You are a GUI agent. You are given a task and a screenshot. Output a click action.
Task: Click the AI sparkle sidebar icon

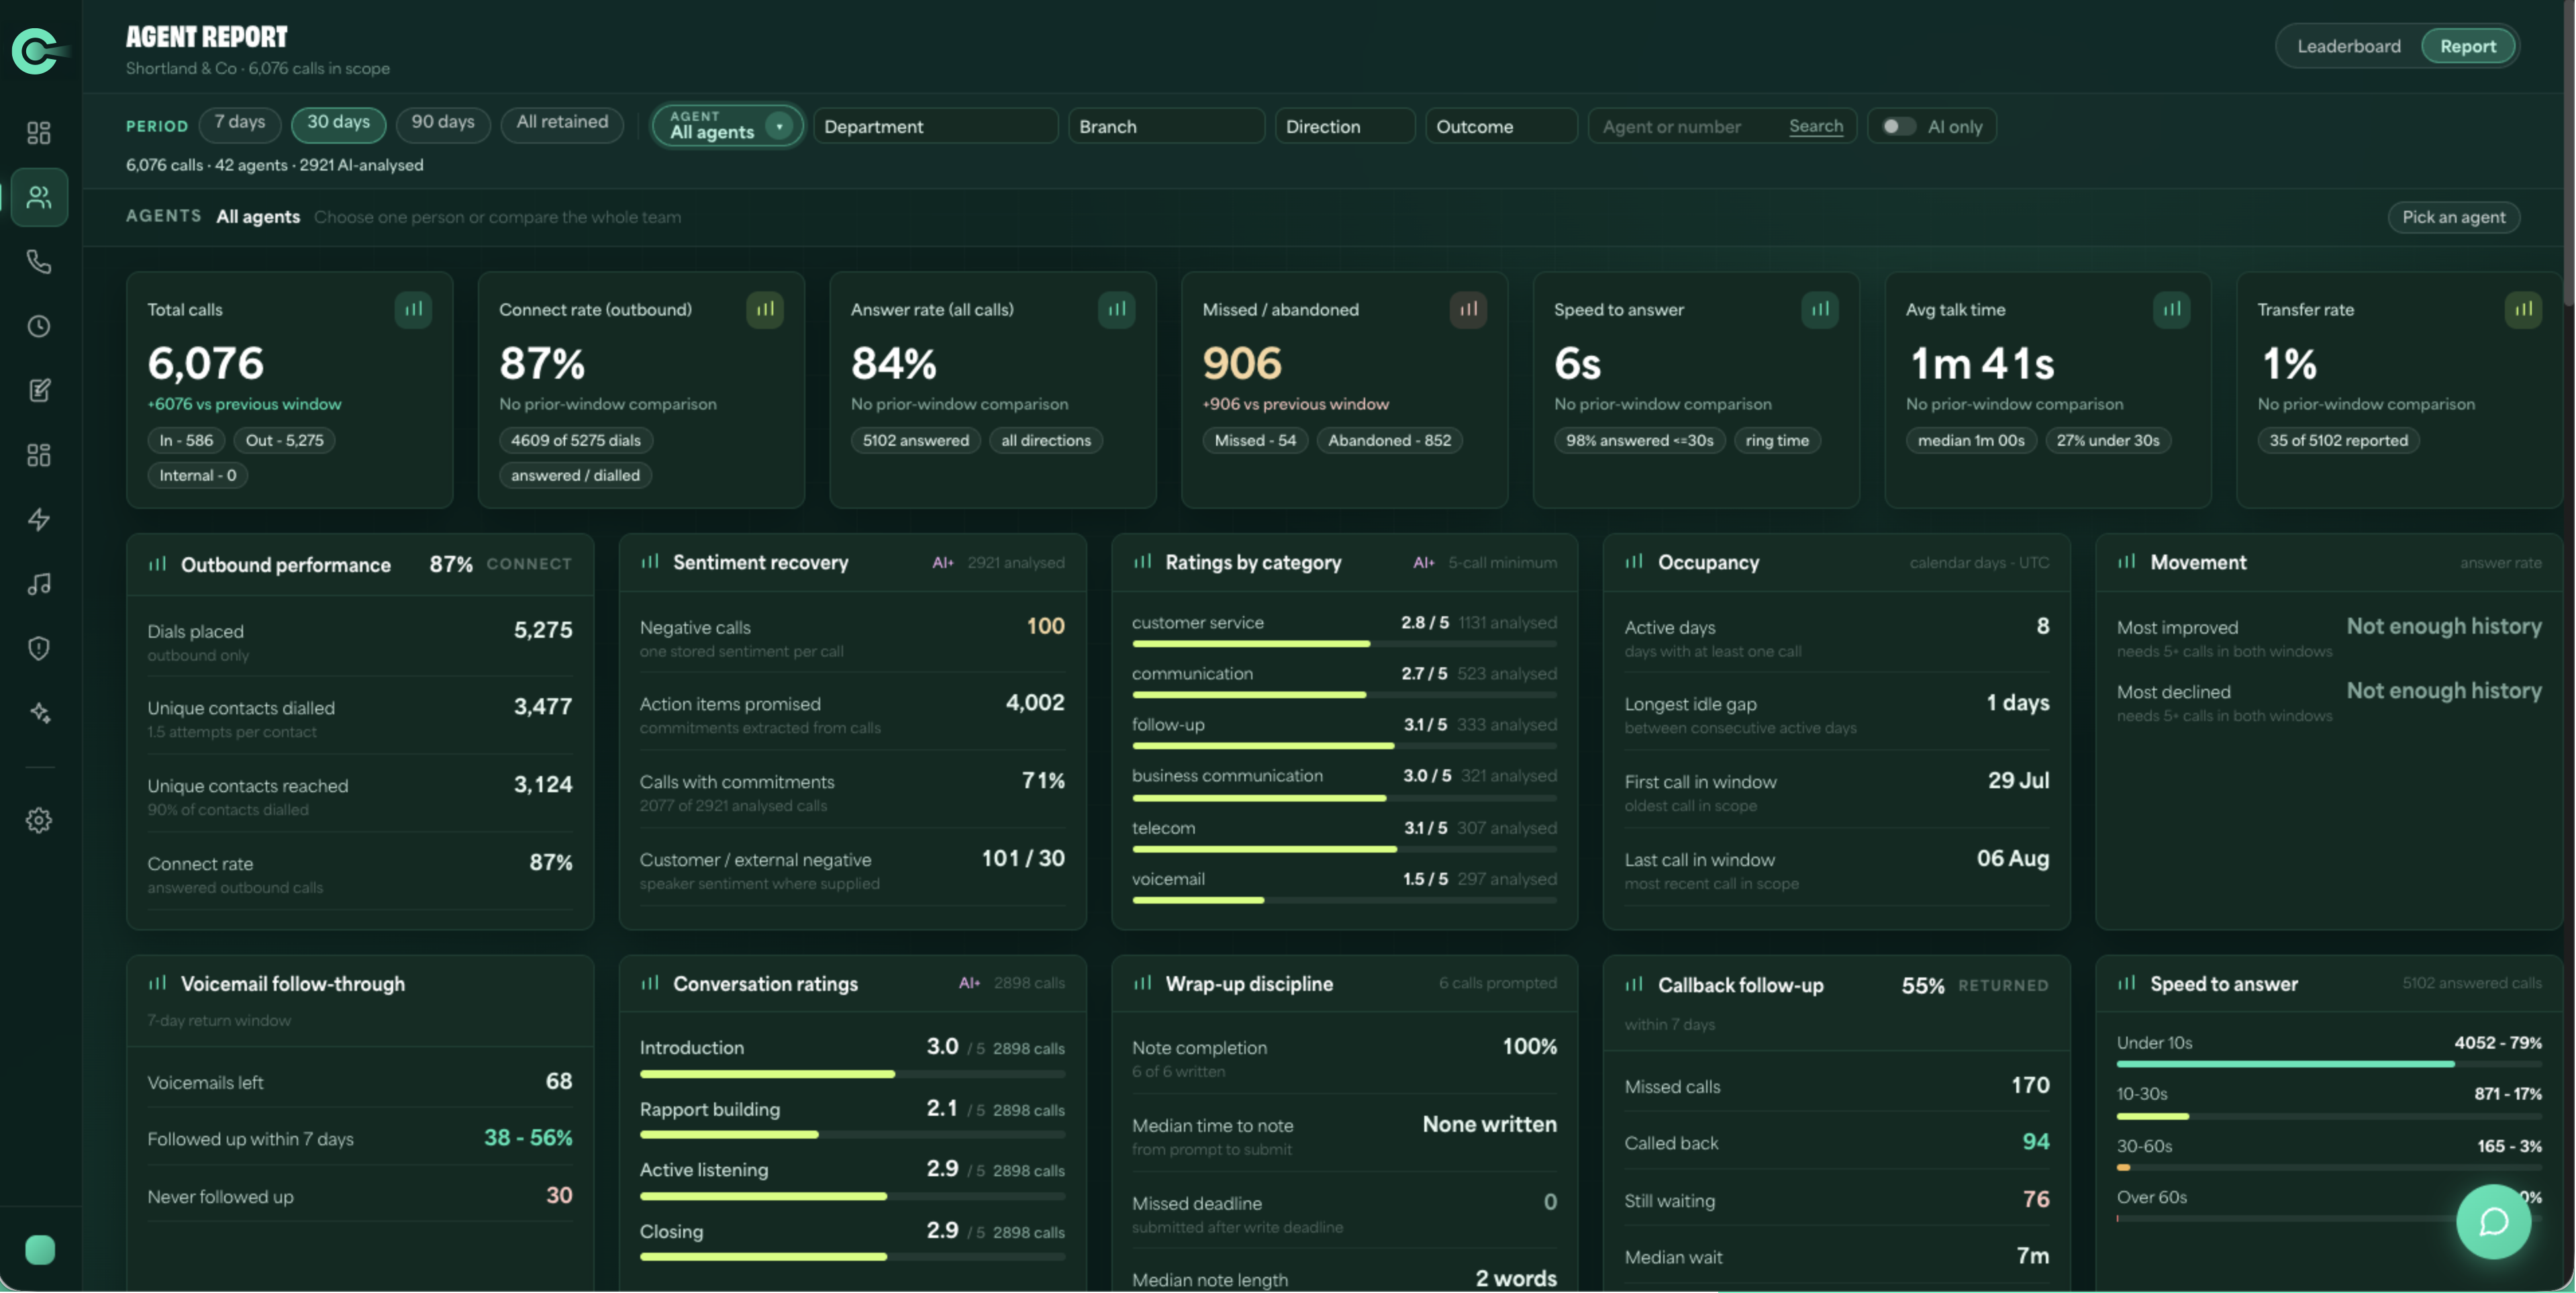point(39,713)
